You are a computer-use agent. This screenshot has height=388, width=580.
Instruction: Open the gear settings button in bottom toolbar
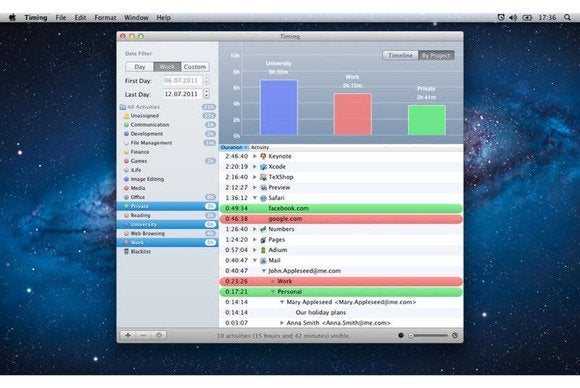pos(159,335)
